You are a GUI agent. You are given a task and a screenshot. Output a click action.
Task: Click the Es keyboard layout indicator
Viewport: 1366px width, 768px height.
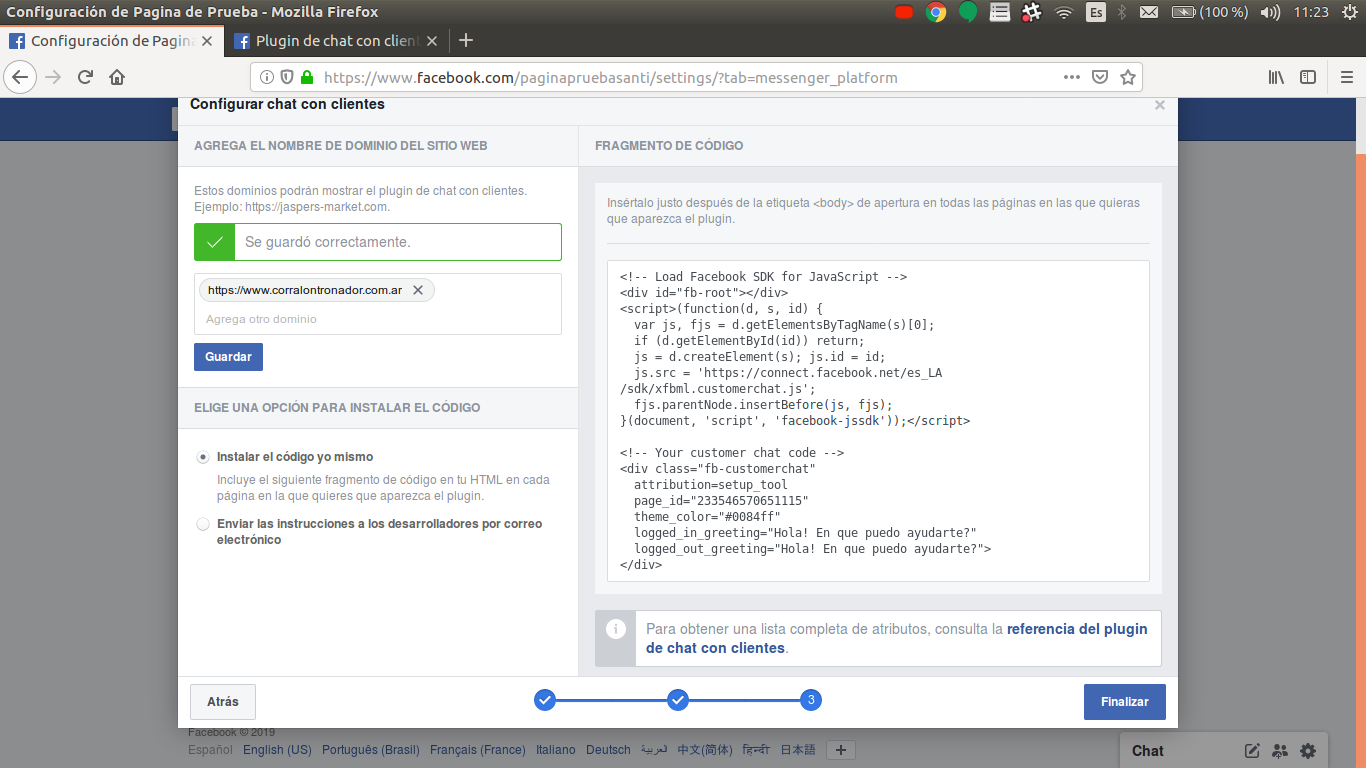click(x=1096, y=12)
